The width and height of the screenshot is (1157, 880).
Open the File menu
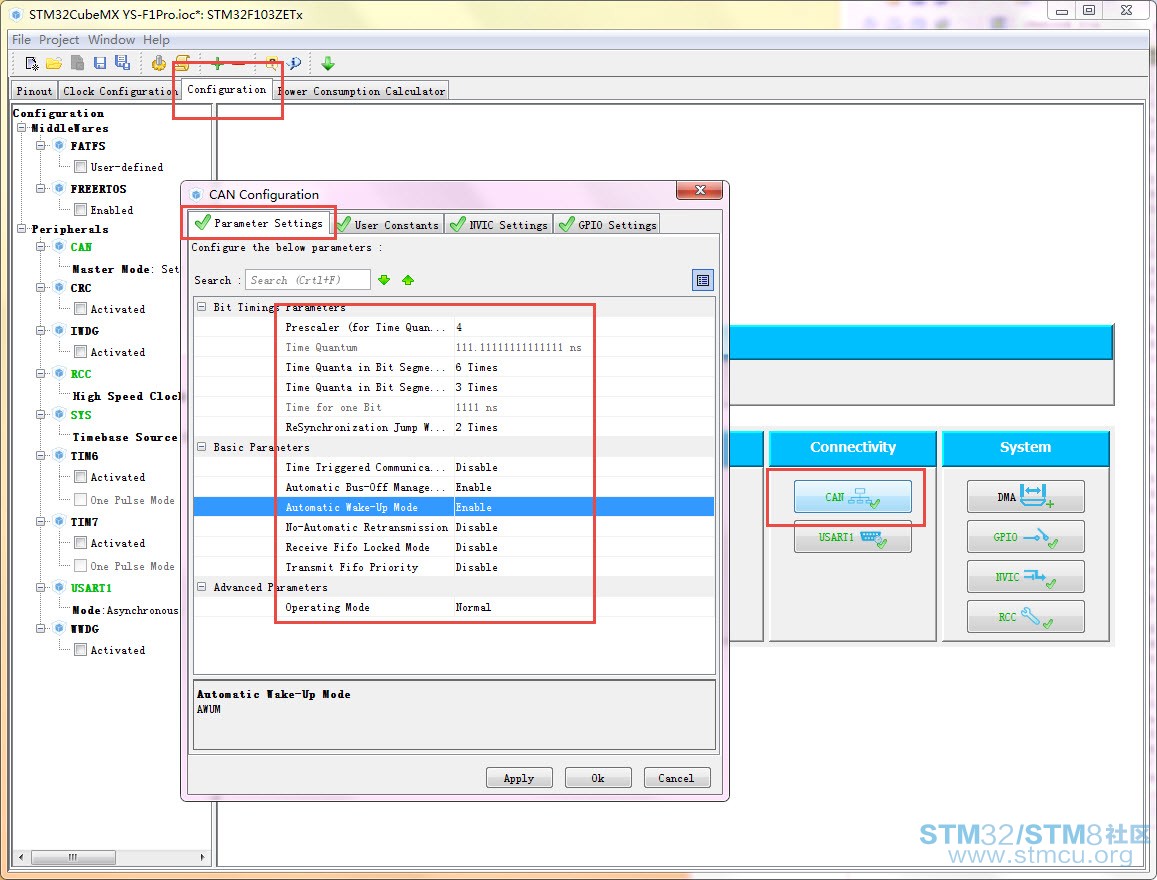click(21, 39)
